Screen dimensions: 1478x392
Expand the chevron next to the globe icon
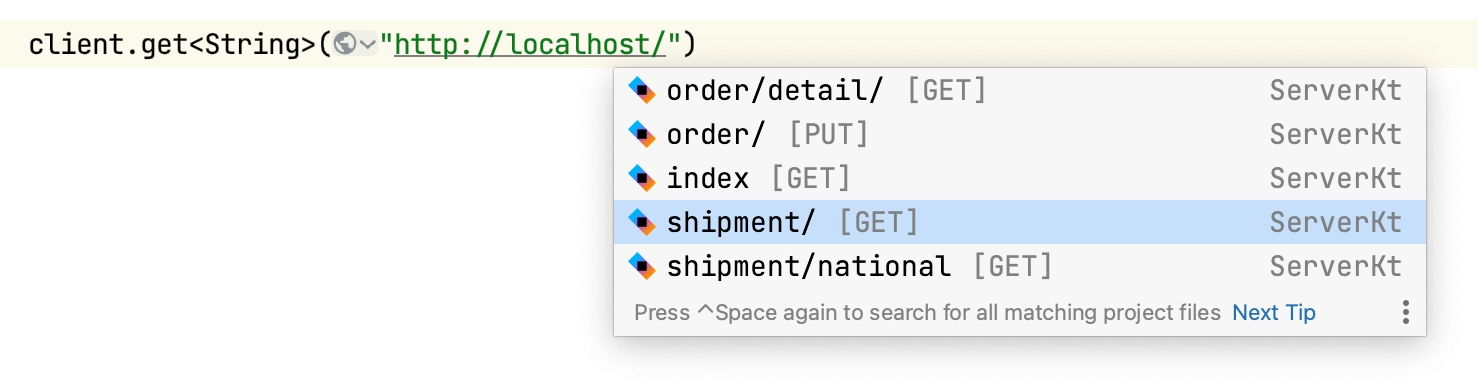click(x=368, y=45)
